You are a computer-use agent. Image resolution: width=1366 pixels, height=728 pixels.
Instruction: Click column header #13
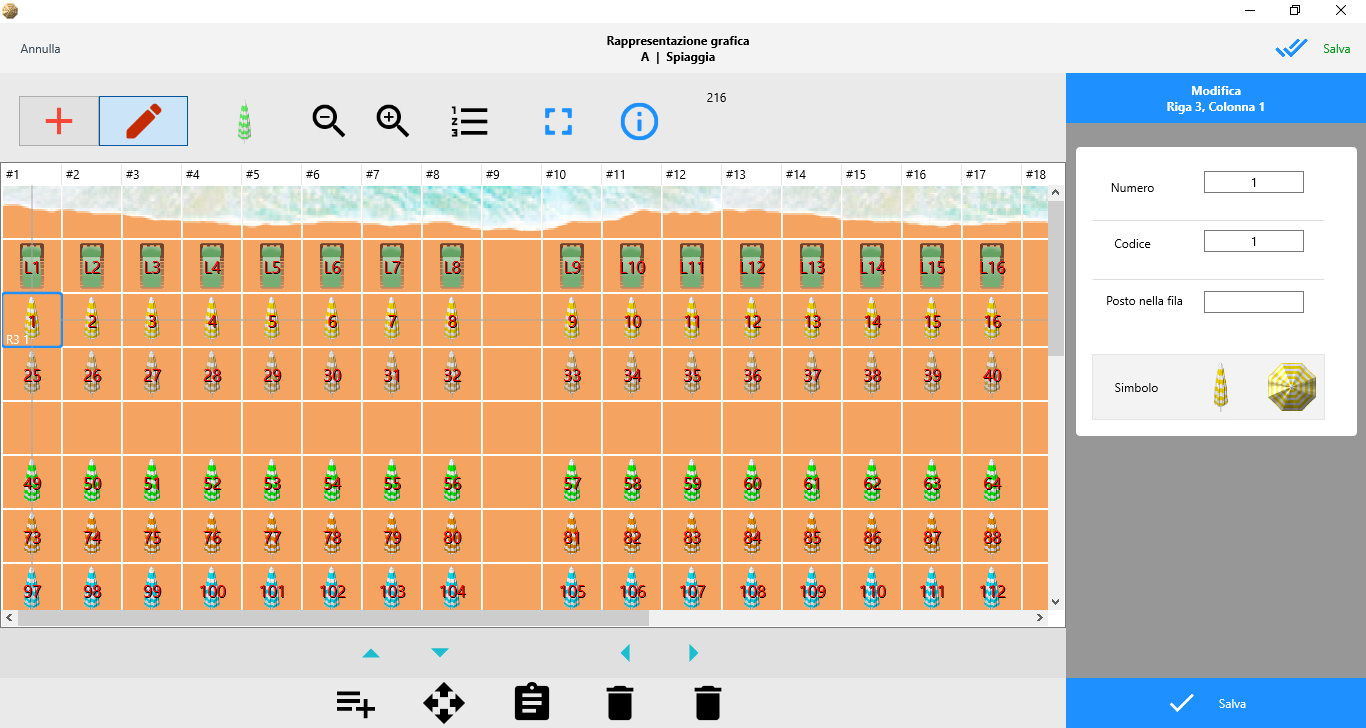coord(752,174)
